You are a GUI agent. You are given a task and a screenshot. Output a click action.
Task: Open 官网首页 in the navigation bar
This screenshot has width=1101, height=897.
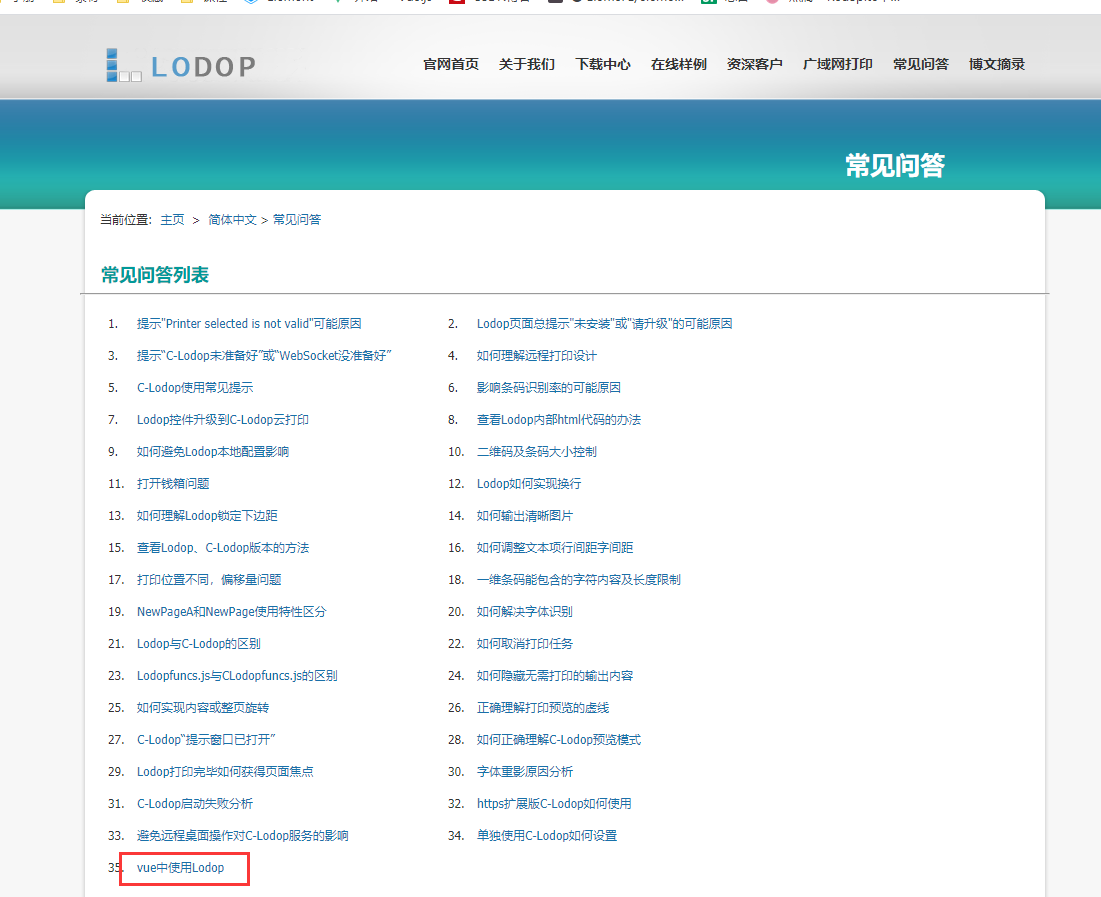point(451,65)
